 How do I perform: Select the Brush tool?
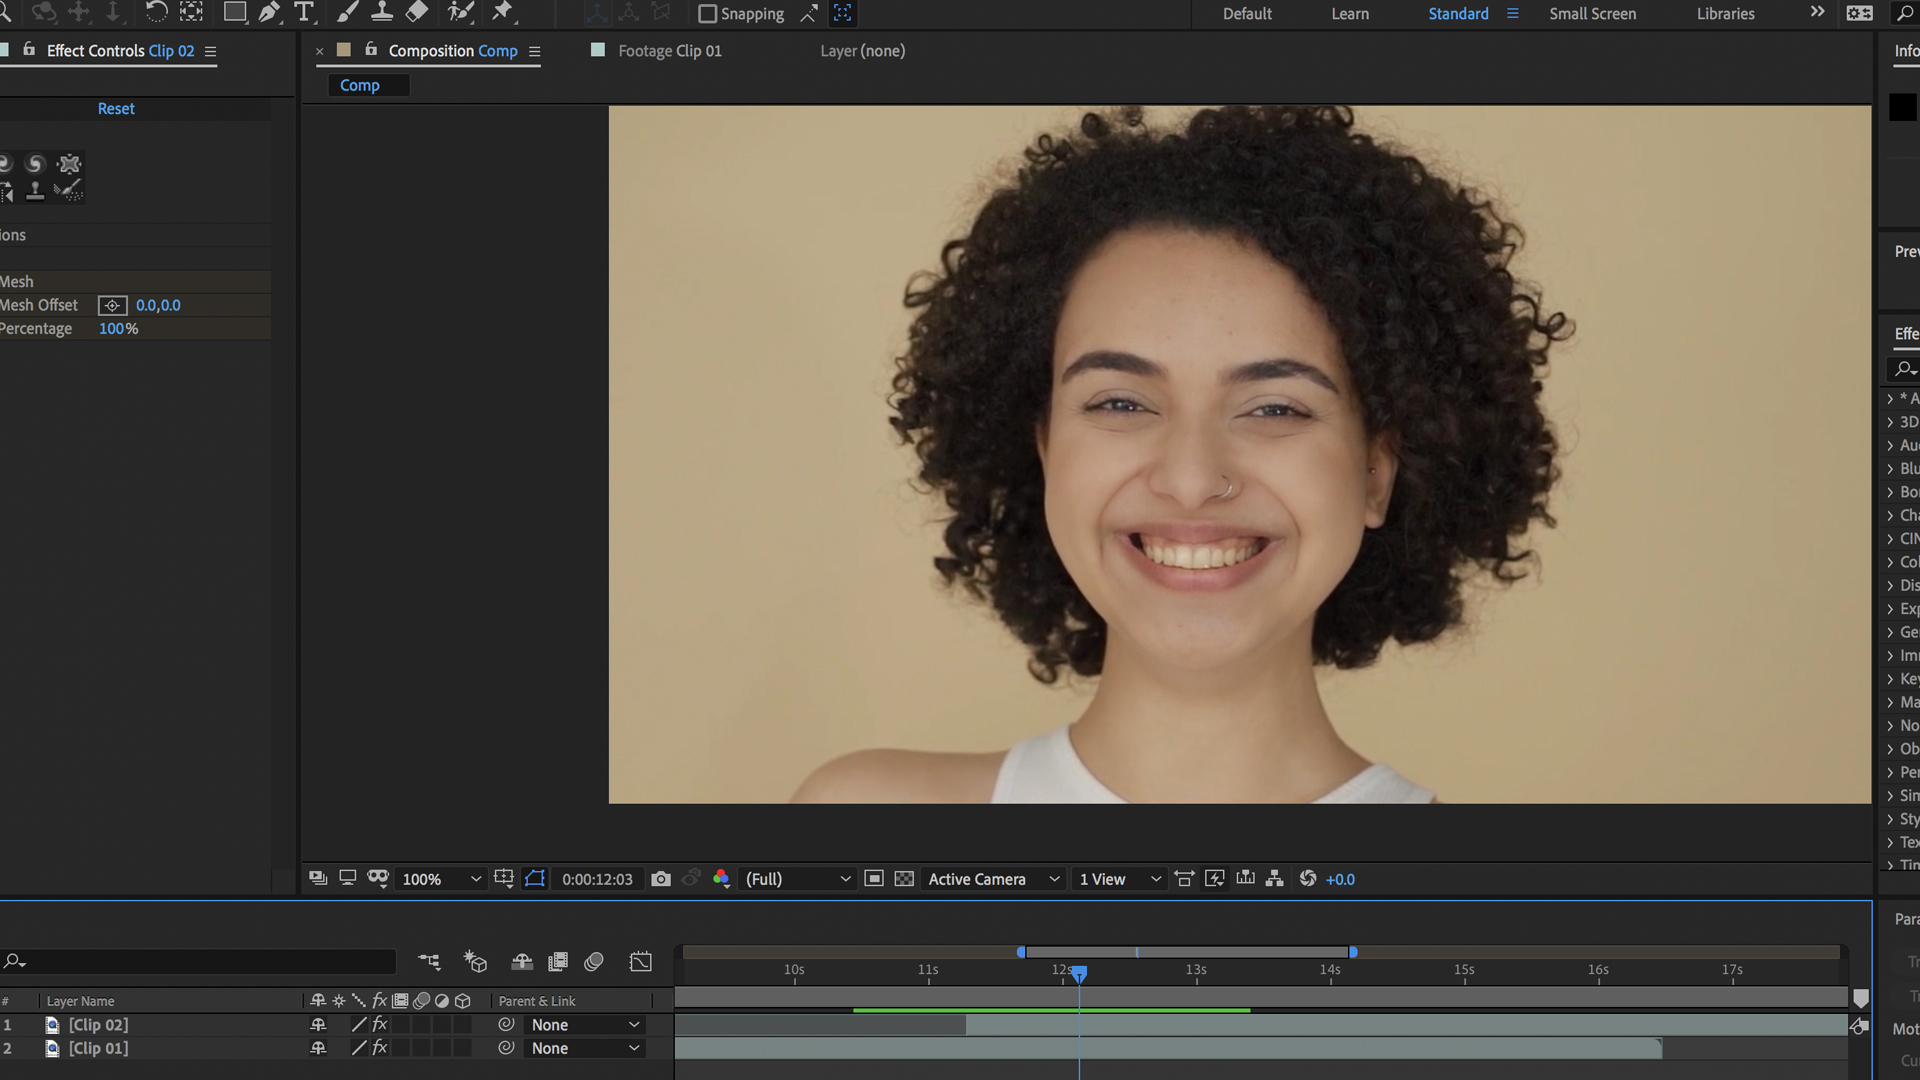pos(348,13)
